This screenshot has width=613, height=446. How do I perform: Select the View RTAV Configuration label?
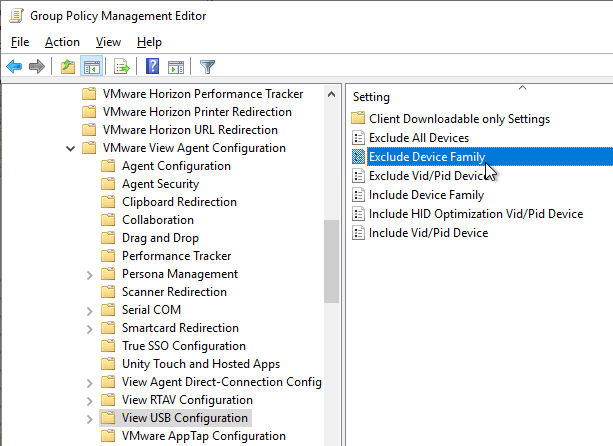pyautogui.click(x=187, y=399)
